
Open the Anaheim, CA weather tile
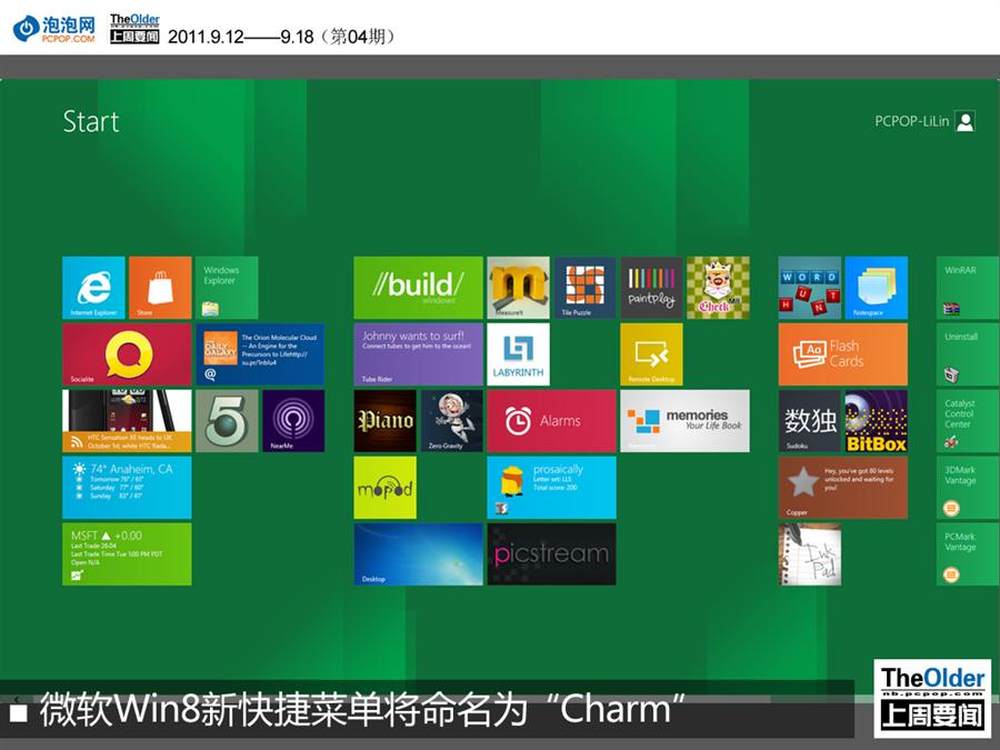pos(127,487)
